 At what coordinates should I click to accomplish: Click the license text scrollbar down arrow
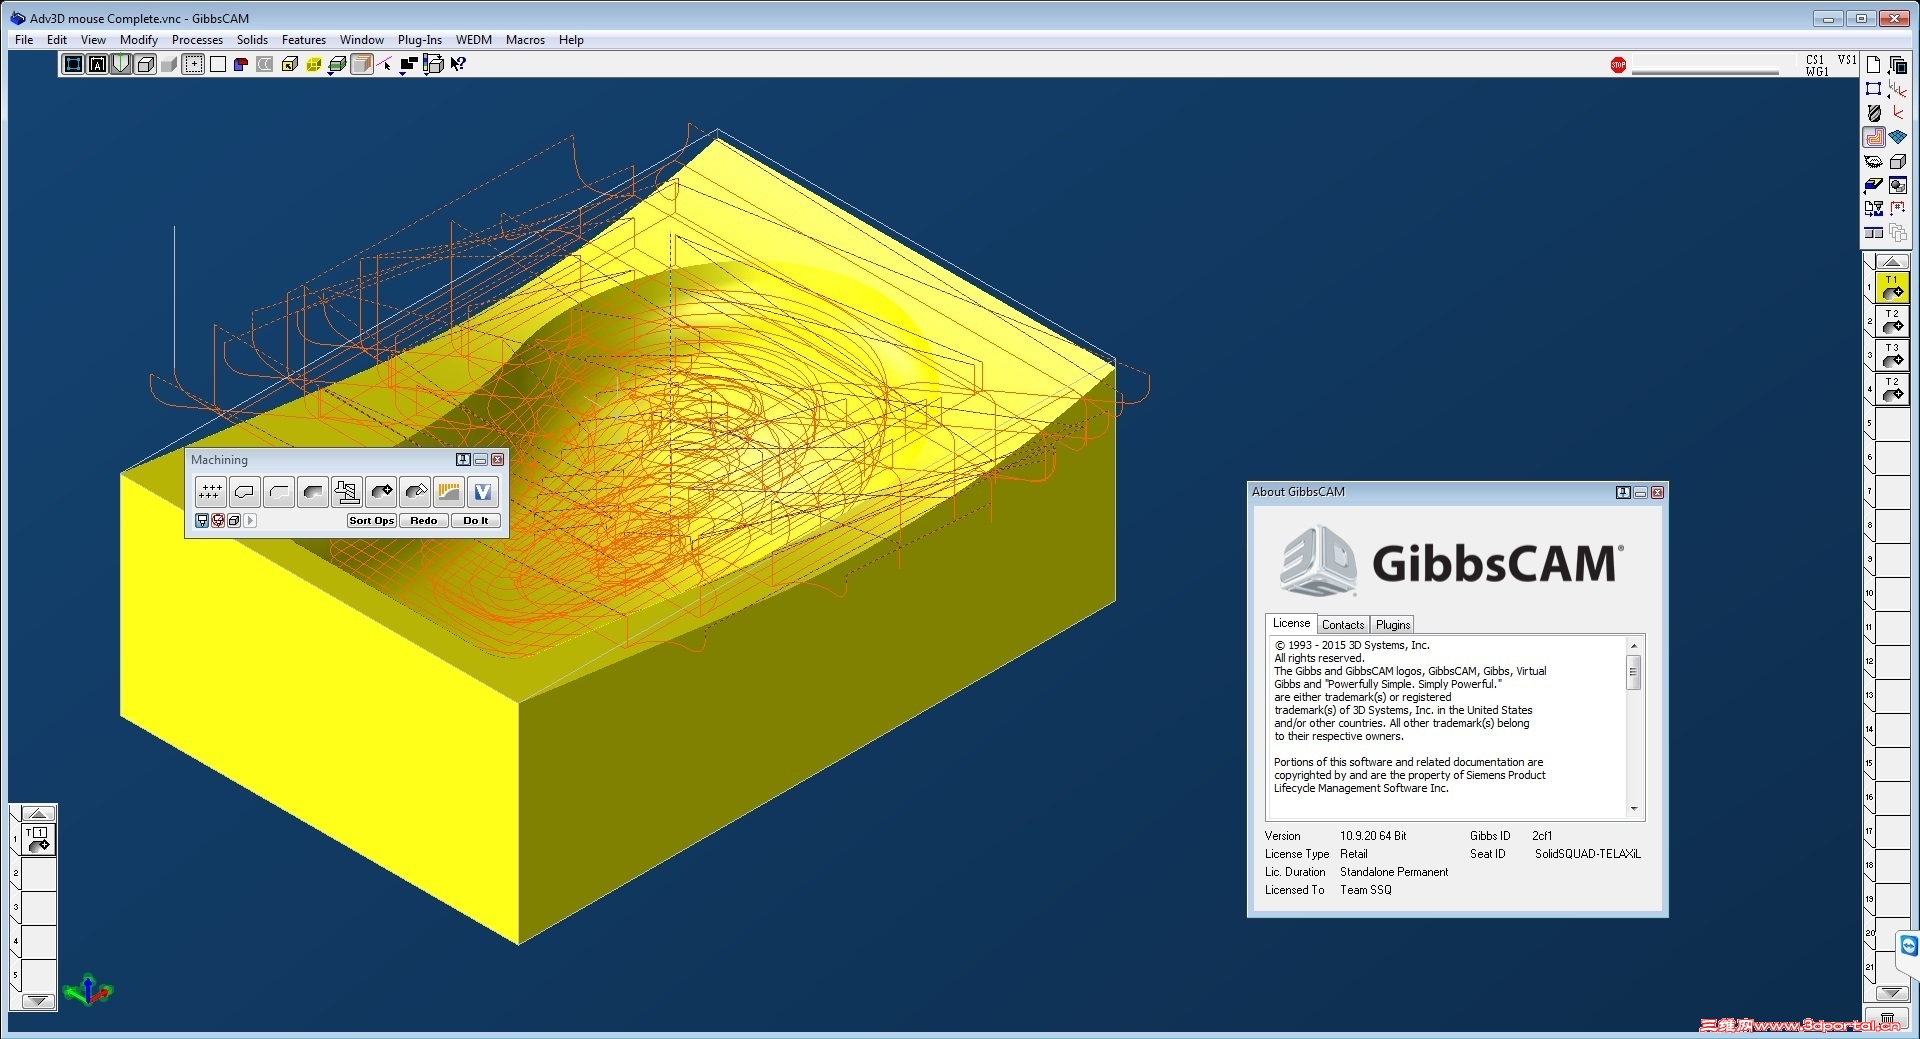click(x=1634, y=809)
